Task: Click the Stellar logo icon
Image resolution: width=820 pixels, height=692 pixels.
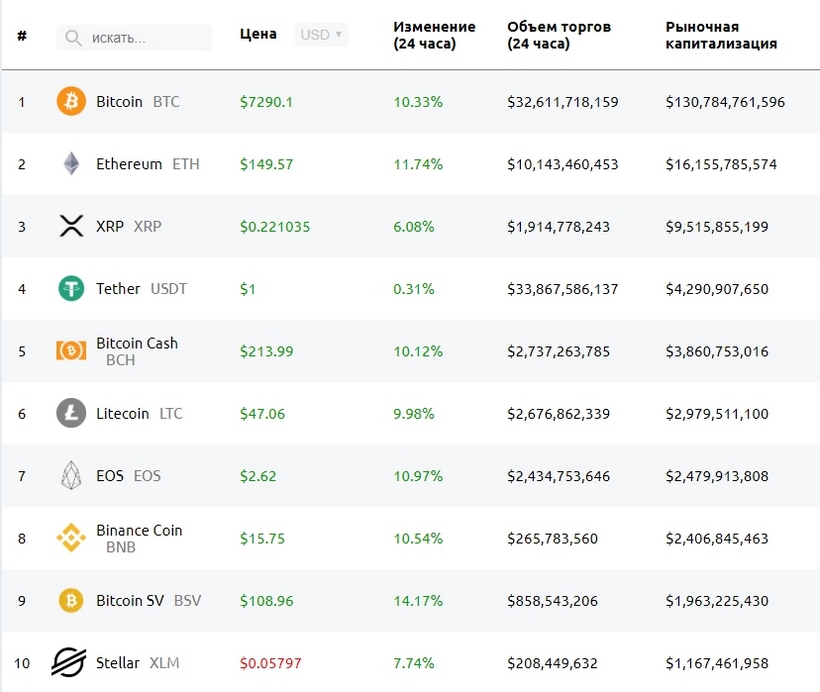Action: point(69,662)
